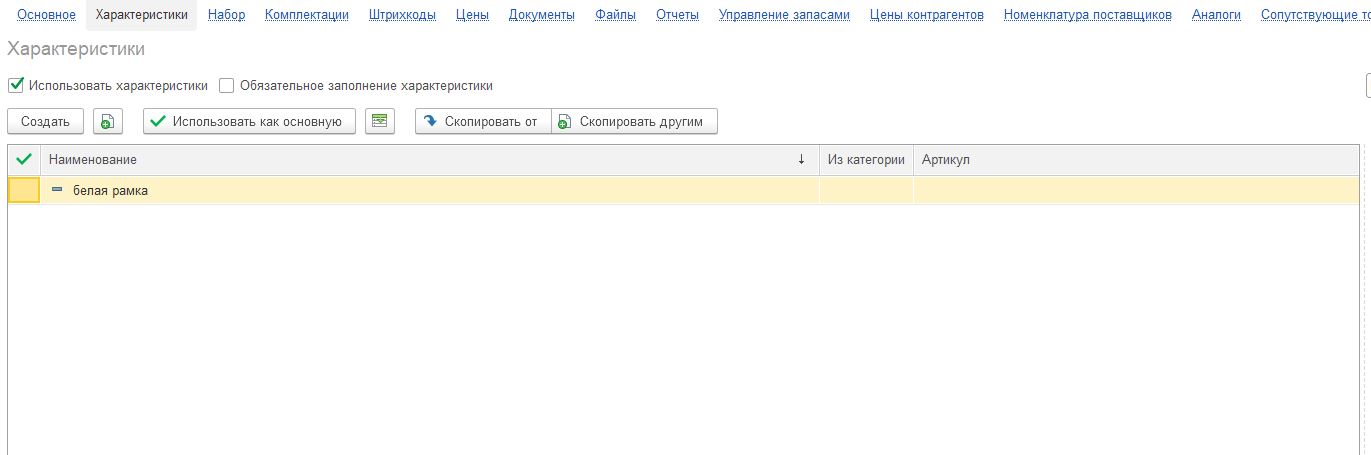The width and height of the screenshot is (1371, 455).
Task: Click the Скопировать от button
Action: click(x=482, y=122)
